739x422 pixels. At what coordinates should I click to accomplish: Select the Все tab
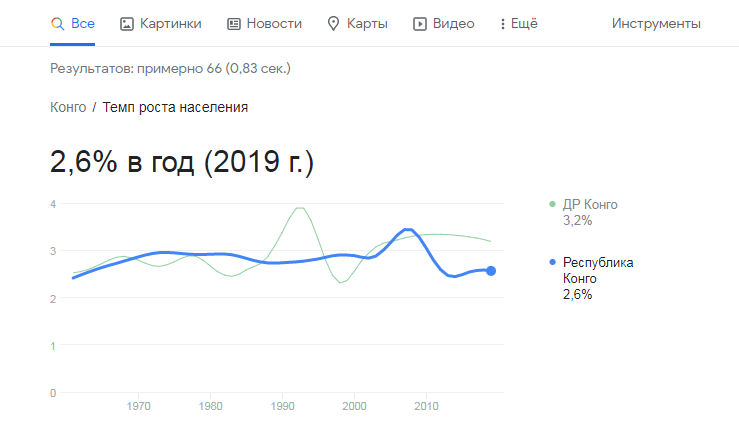(x=73, y=24)
